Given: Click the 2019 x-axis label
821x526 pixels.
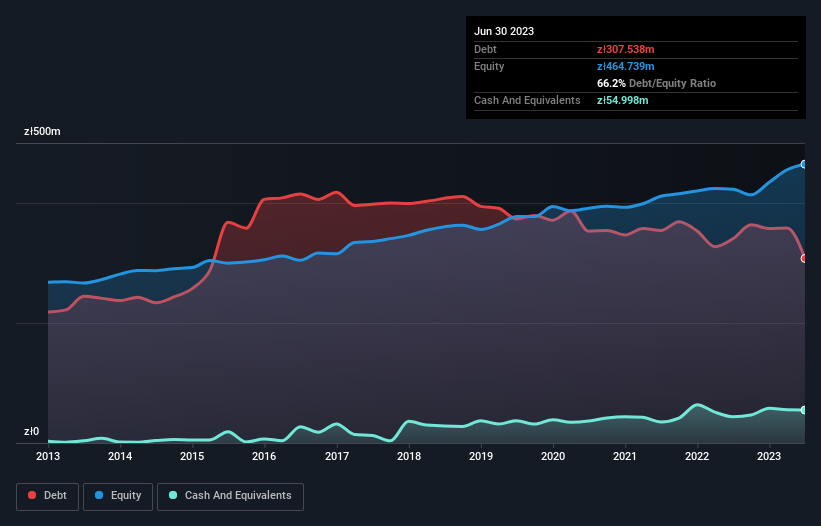Looking at the screenshot, I should click(481, 456).
